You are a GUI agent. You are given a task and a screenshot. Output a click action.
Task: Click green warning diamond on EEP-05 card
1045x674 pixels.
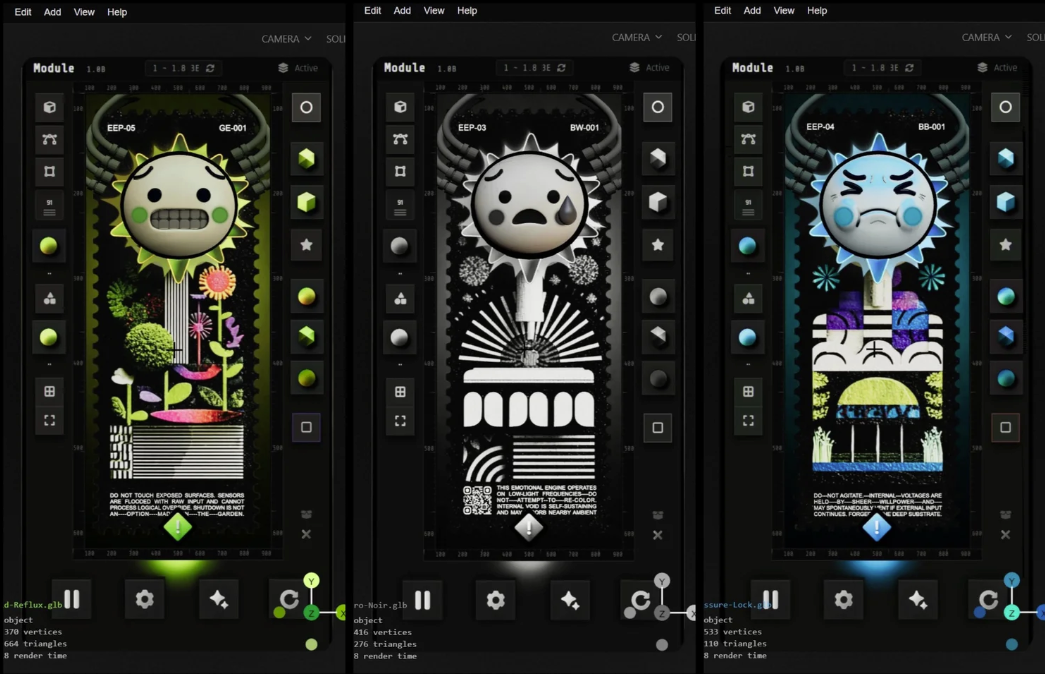[178, 527]
